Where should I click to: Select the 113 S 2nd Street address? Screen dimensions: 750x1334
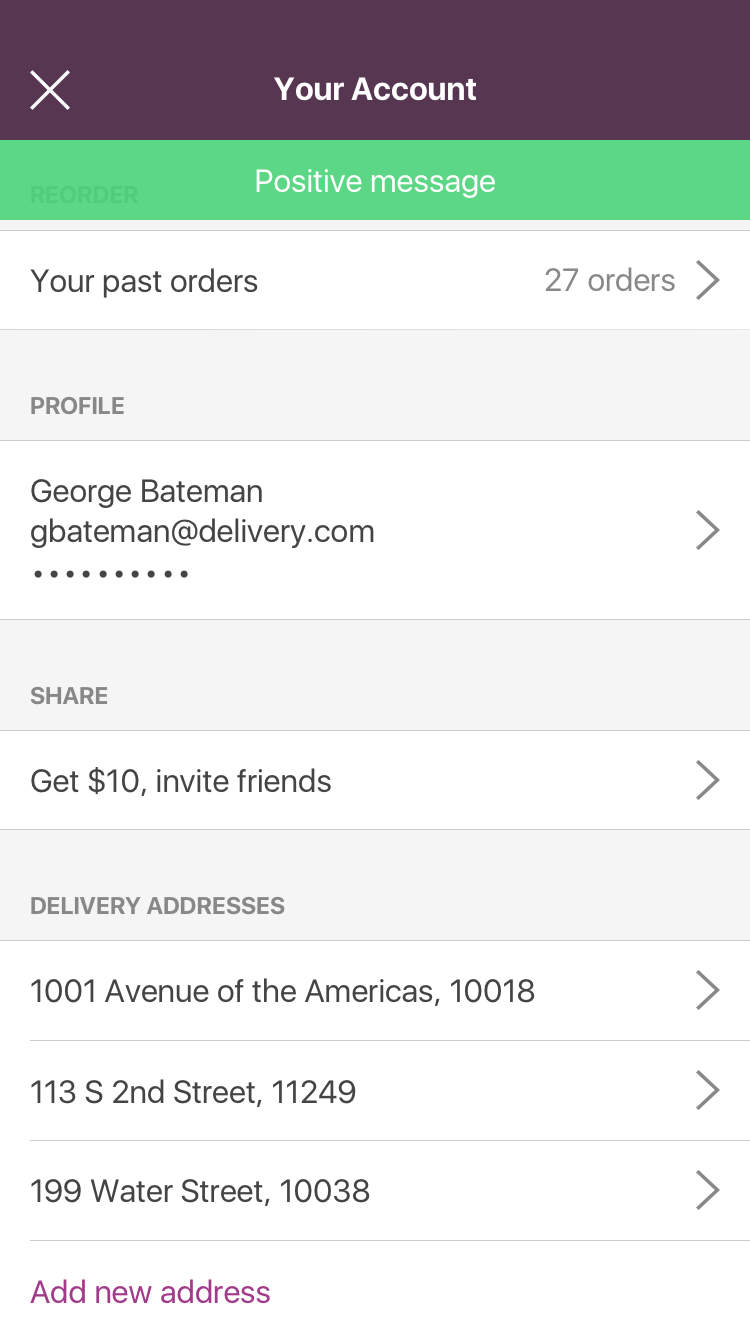(193, 1091)
